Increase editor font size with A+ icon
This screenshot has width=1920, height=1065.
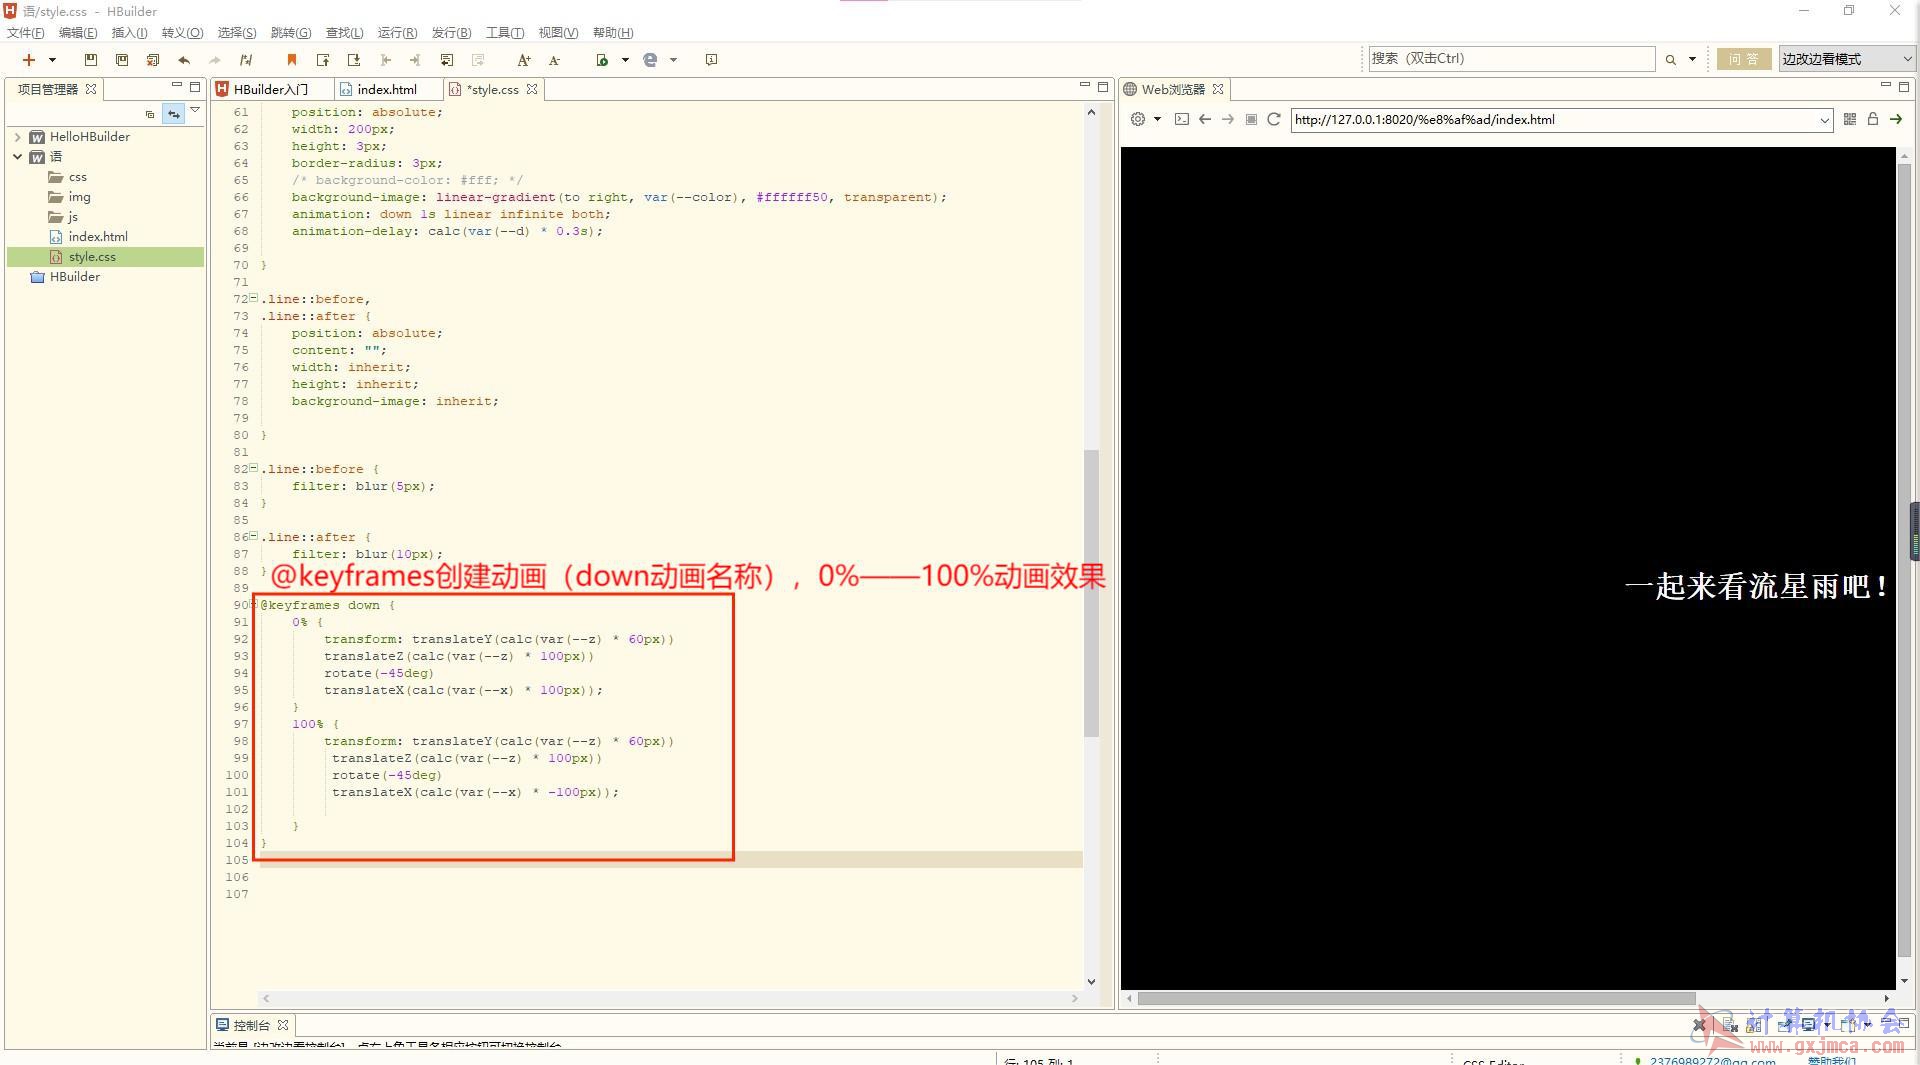(x=523, y=60)
